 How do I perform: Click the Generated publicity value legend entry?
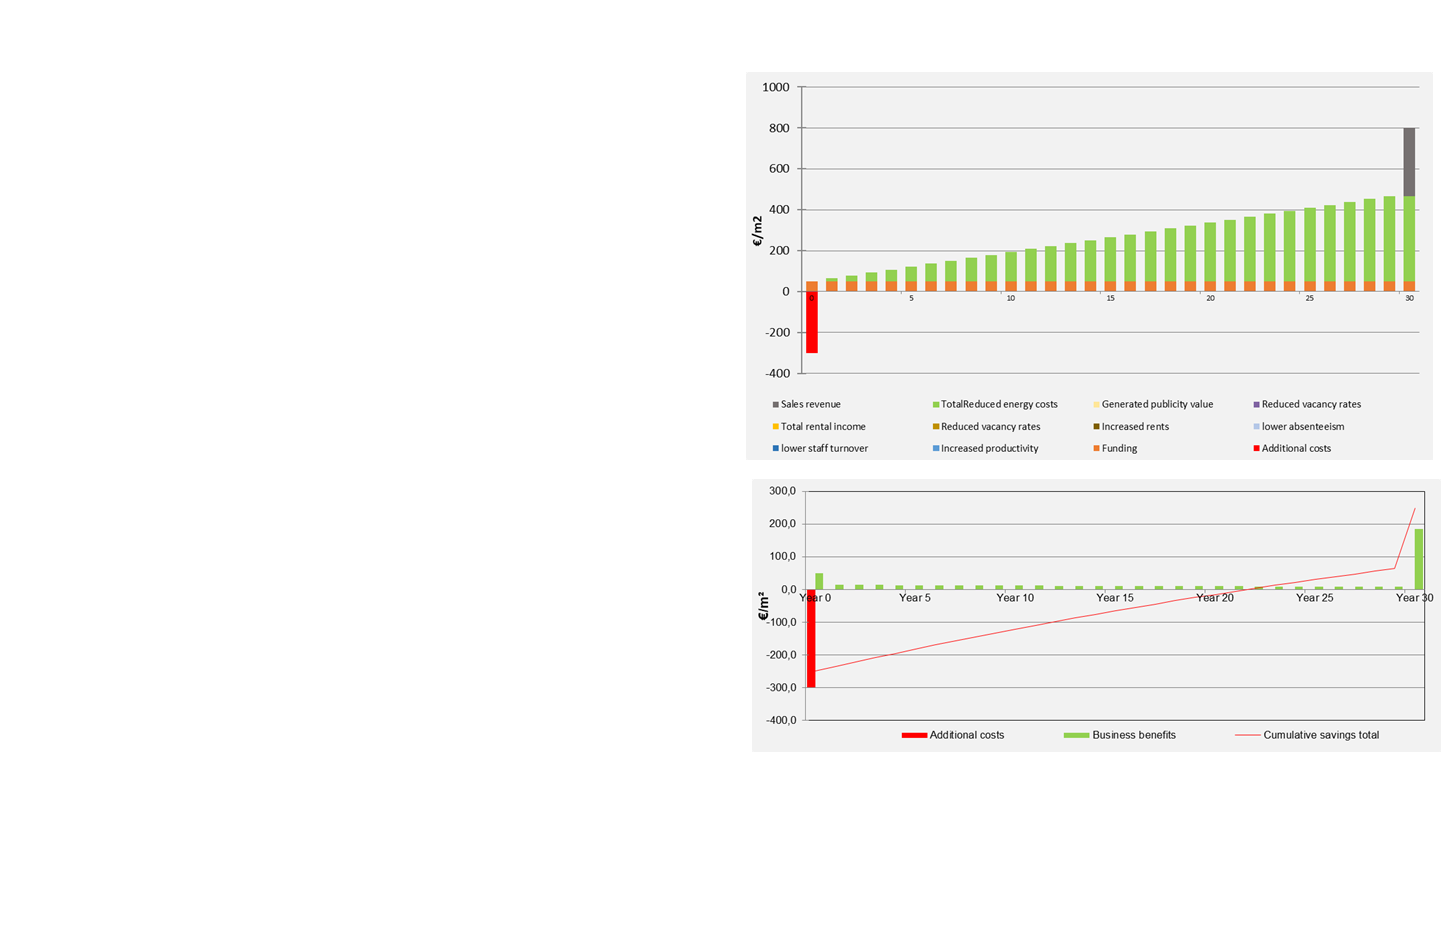[x=1156, y=405]
